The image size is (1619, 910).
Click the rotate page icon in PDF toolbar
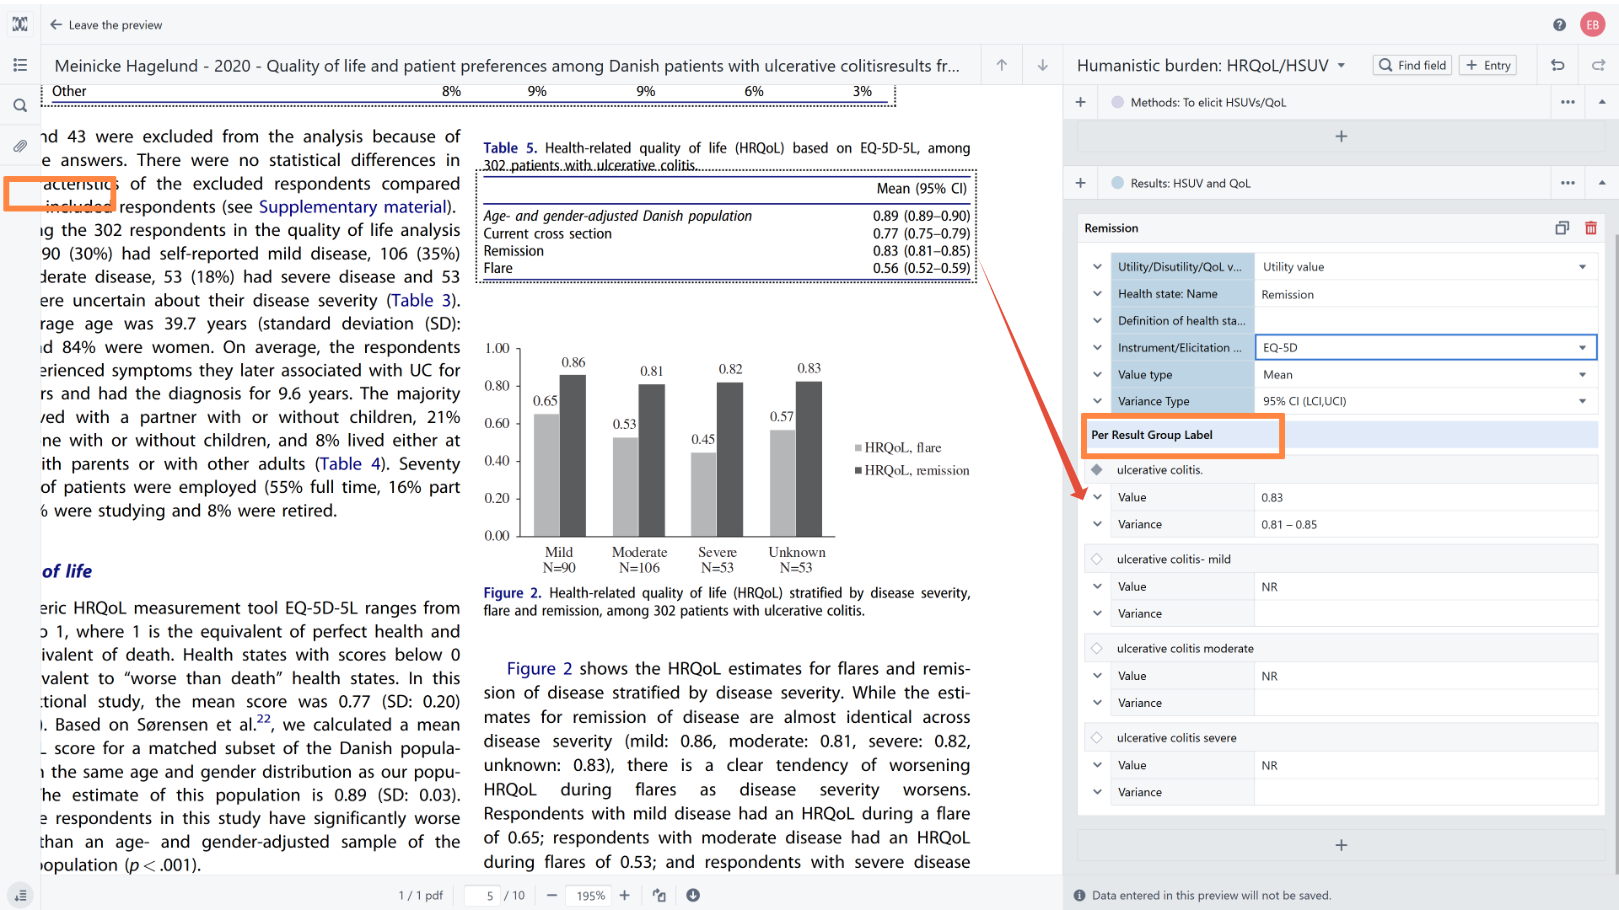pos(659,895)
